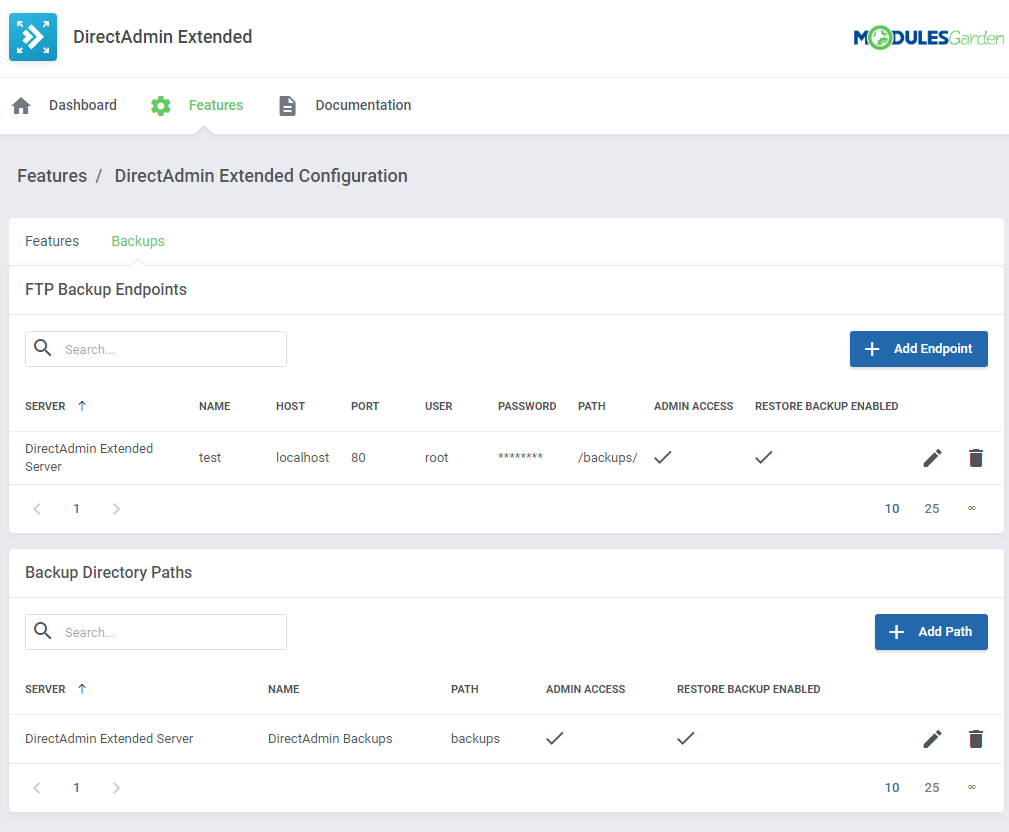Show 25 entries in FTP endpoints table
The width and height of the screenshot is (1009, 832).
tap(932, 509)
